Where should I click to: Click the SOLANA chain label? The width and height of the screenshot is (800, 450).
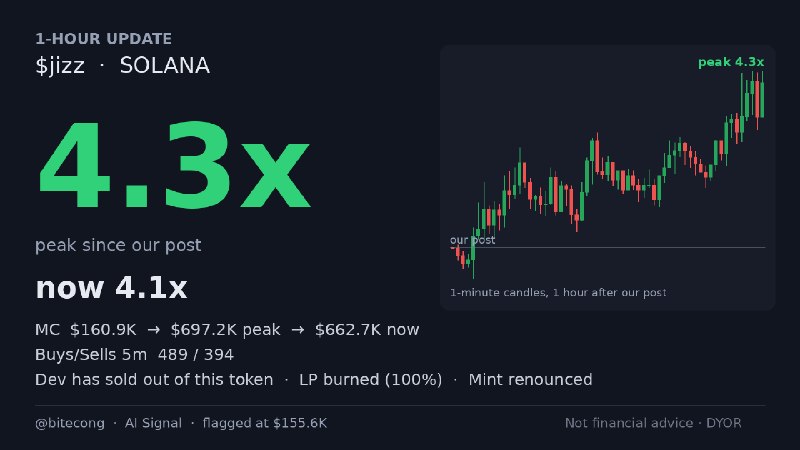[x=165, y=65]
